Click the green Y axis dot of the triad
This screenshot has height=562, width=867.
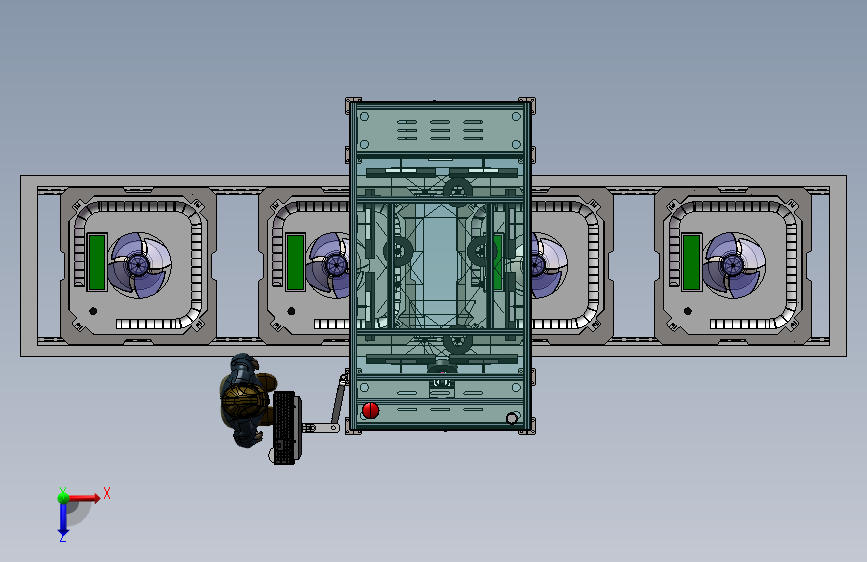pos(64,497)
